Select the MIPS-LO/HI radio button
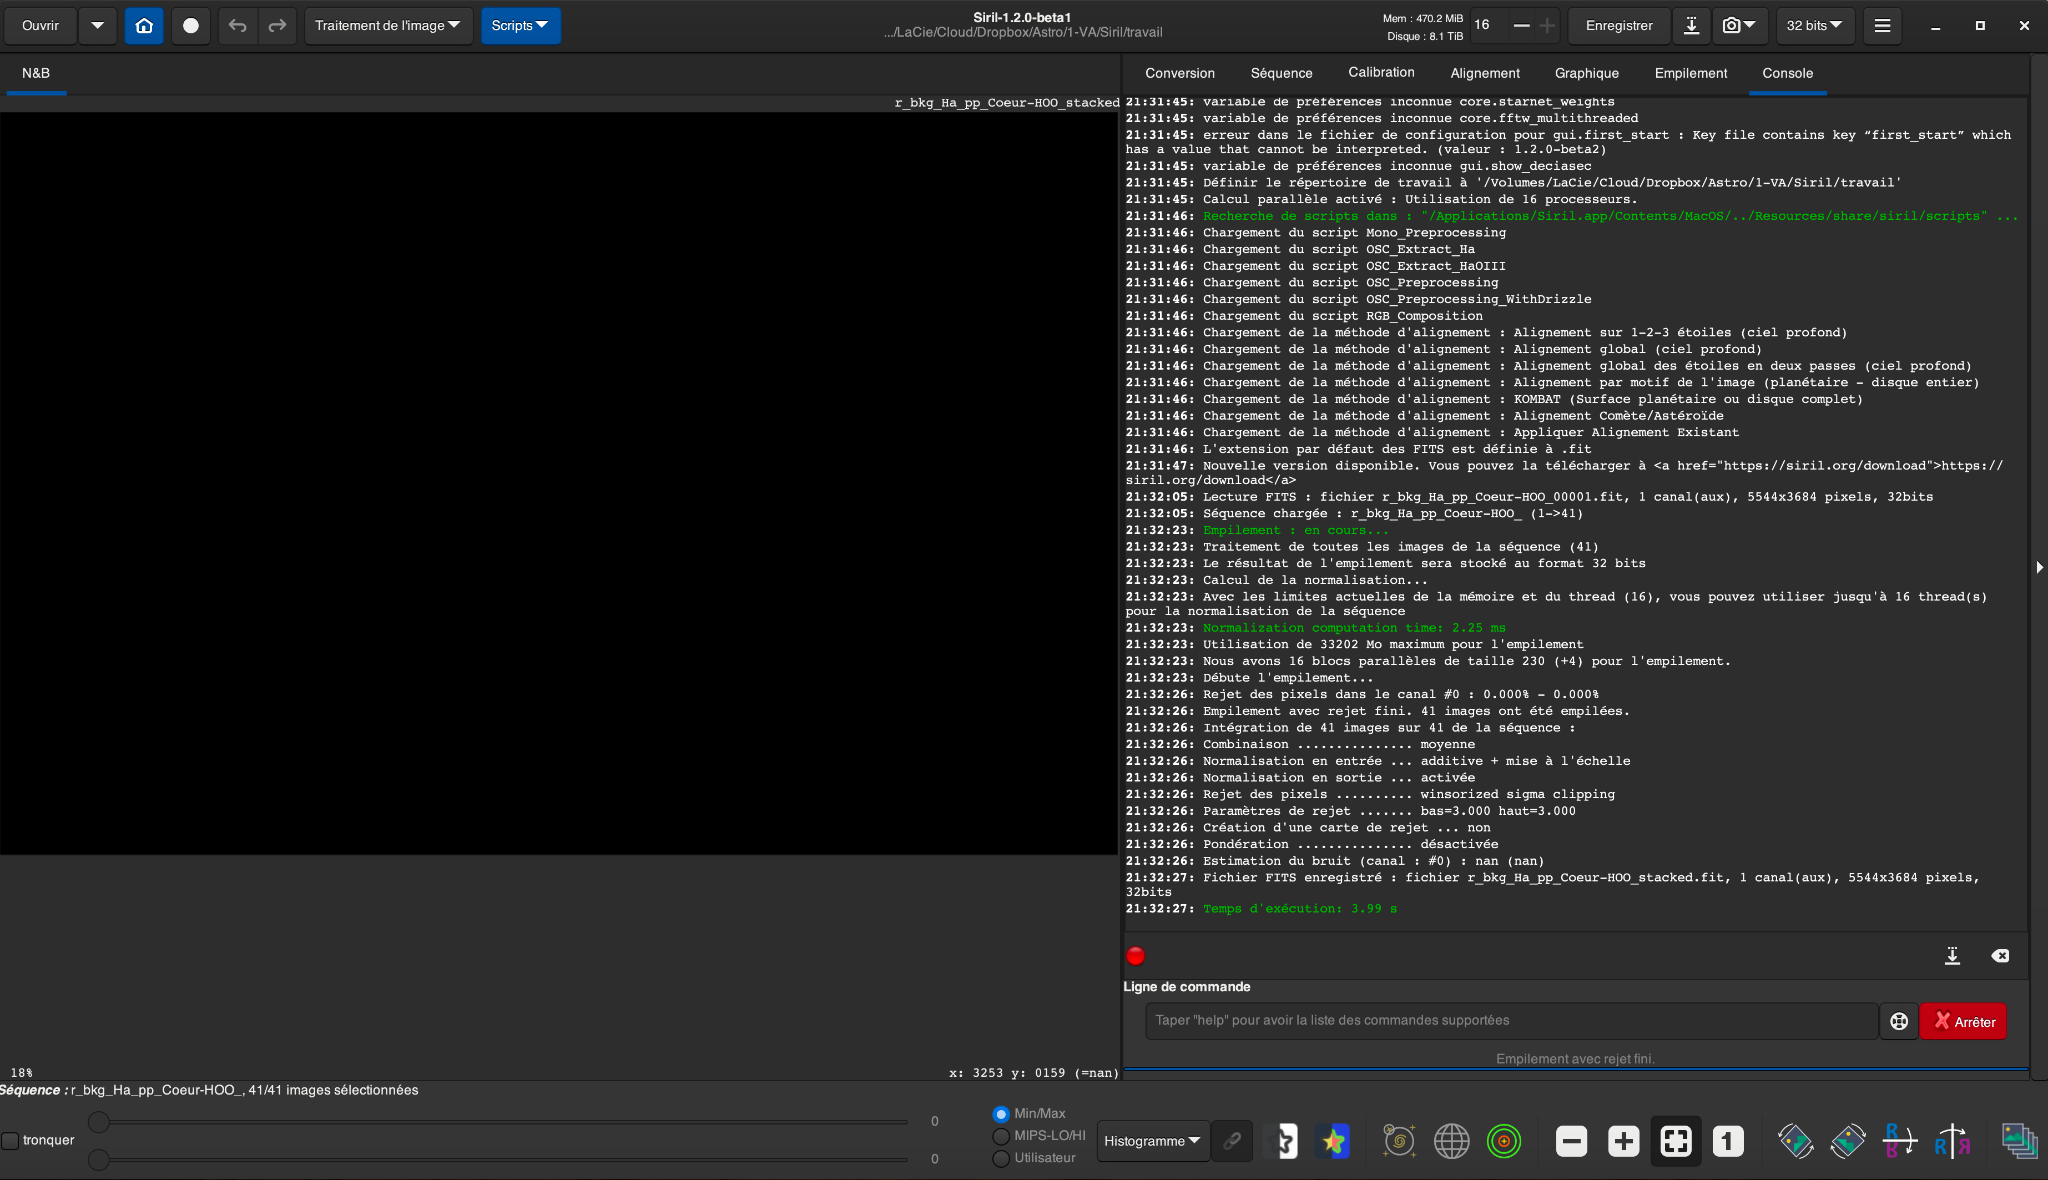 1000,1136
